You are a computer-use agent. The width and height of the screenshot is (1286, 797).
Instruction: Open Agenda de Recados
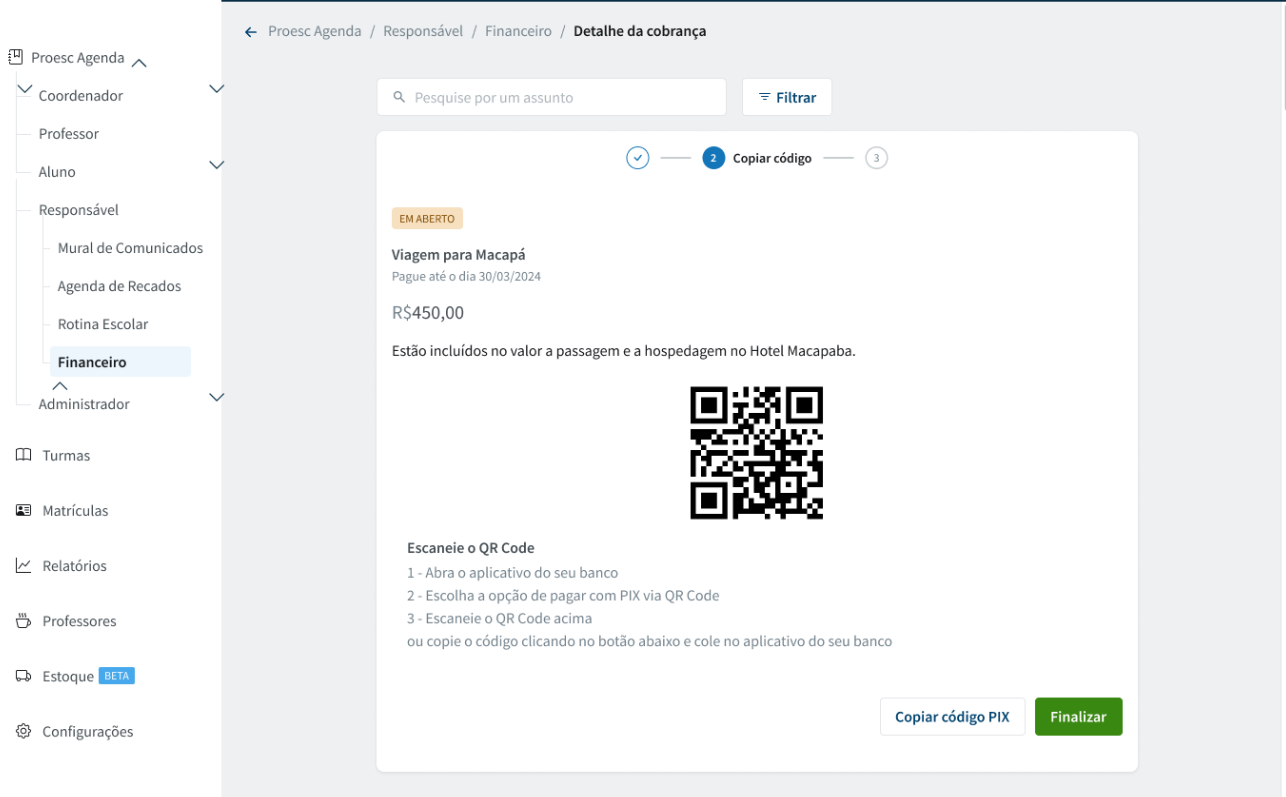click(x=120, y=286)
